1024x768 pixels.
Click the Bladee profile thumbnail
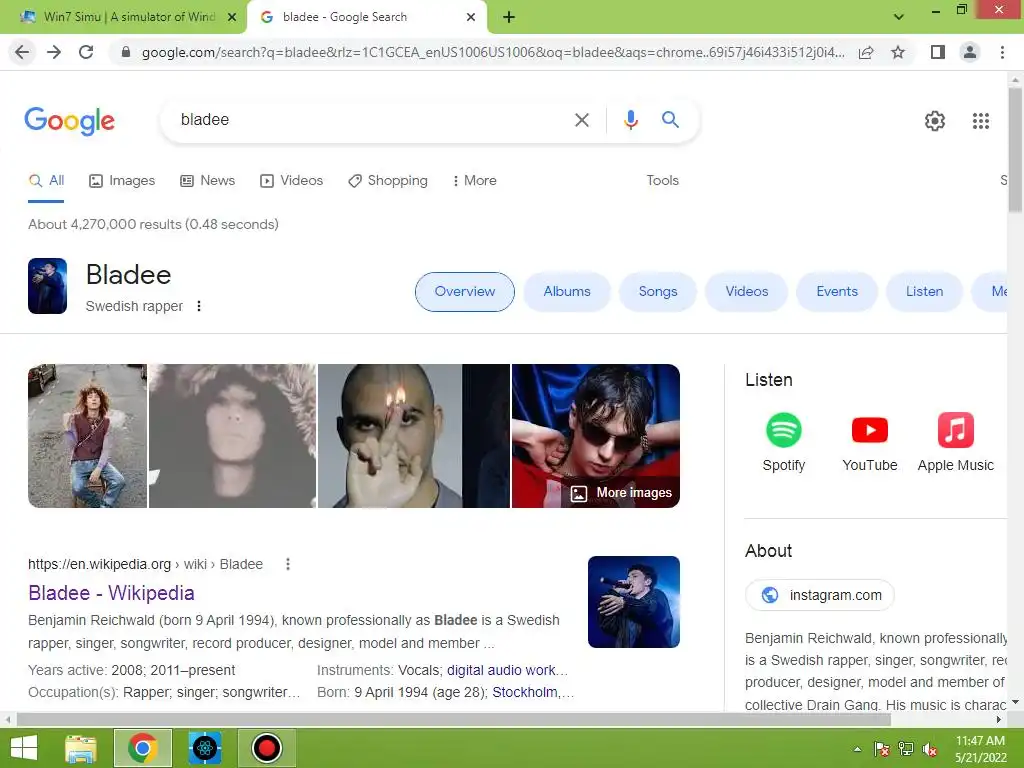pos(48,286)
